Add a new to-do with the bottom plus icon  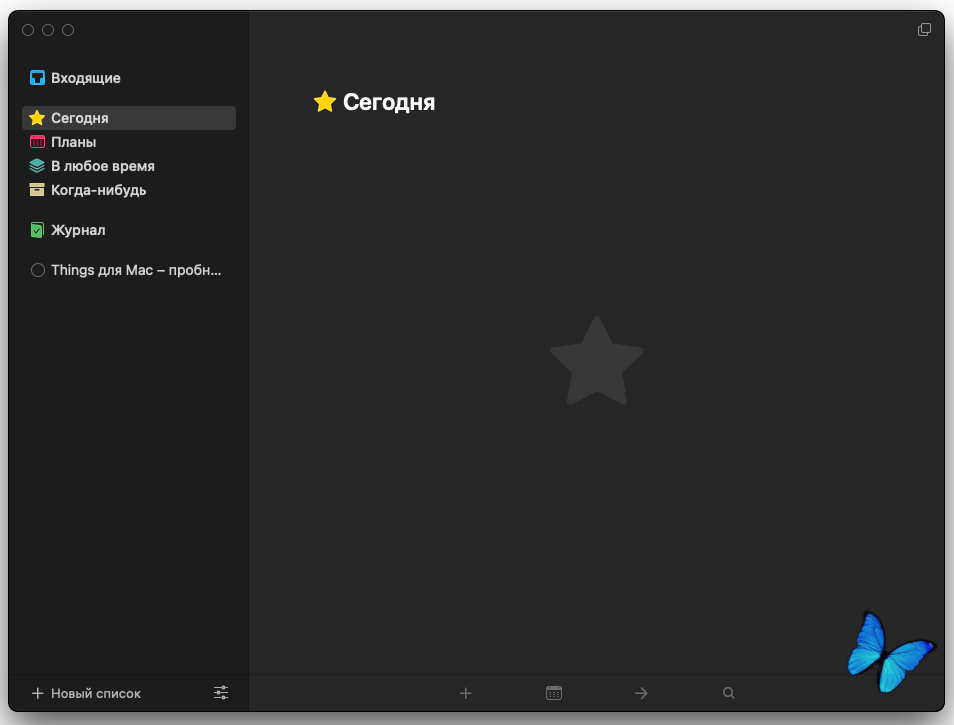[x=465, y=693]
